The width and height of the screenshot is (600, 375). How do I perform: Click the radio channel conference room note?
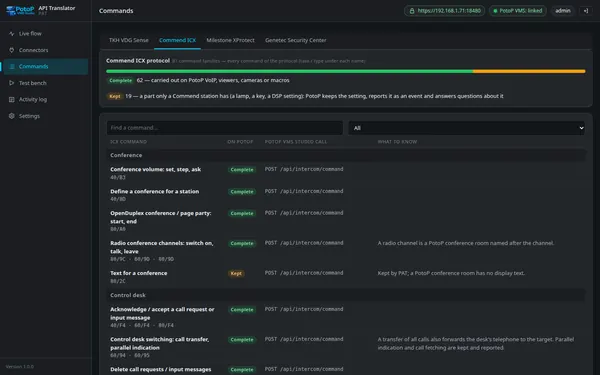[466, 243]
